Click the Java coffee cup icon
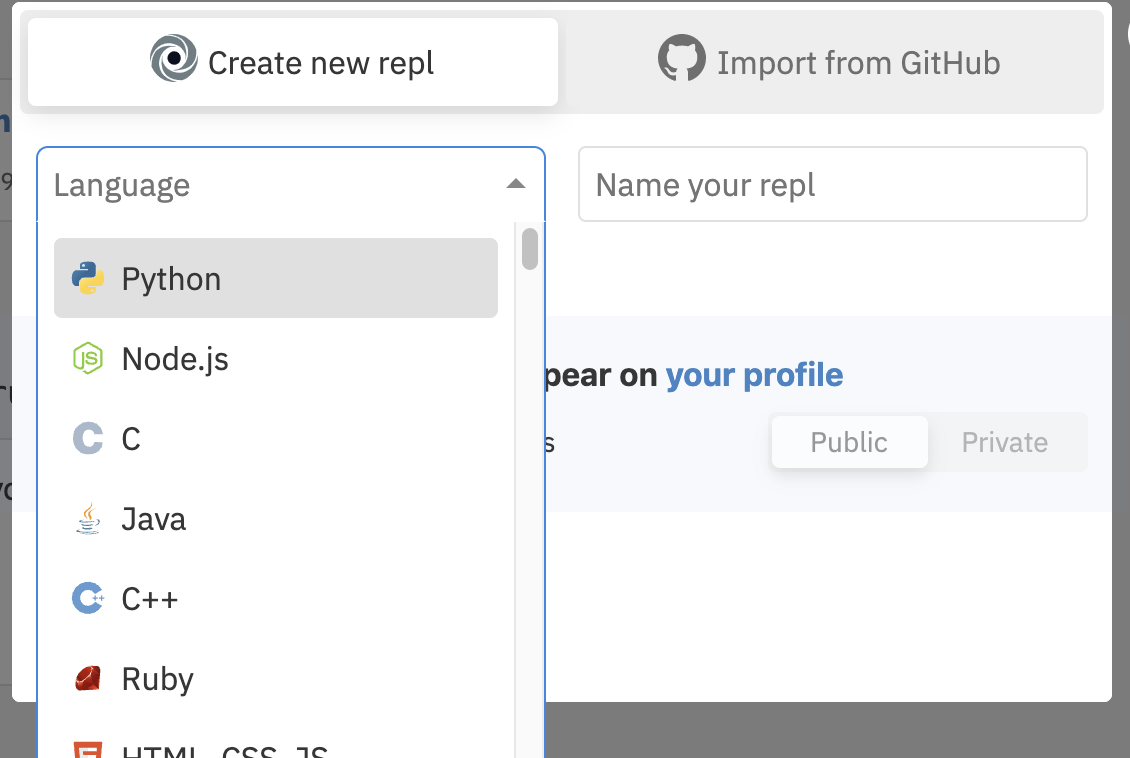 click(x=88, y=519)
